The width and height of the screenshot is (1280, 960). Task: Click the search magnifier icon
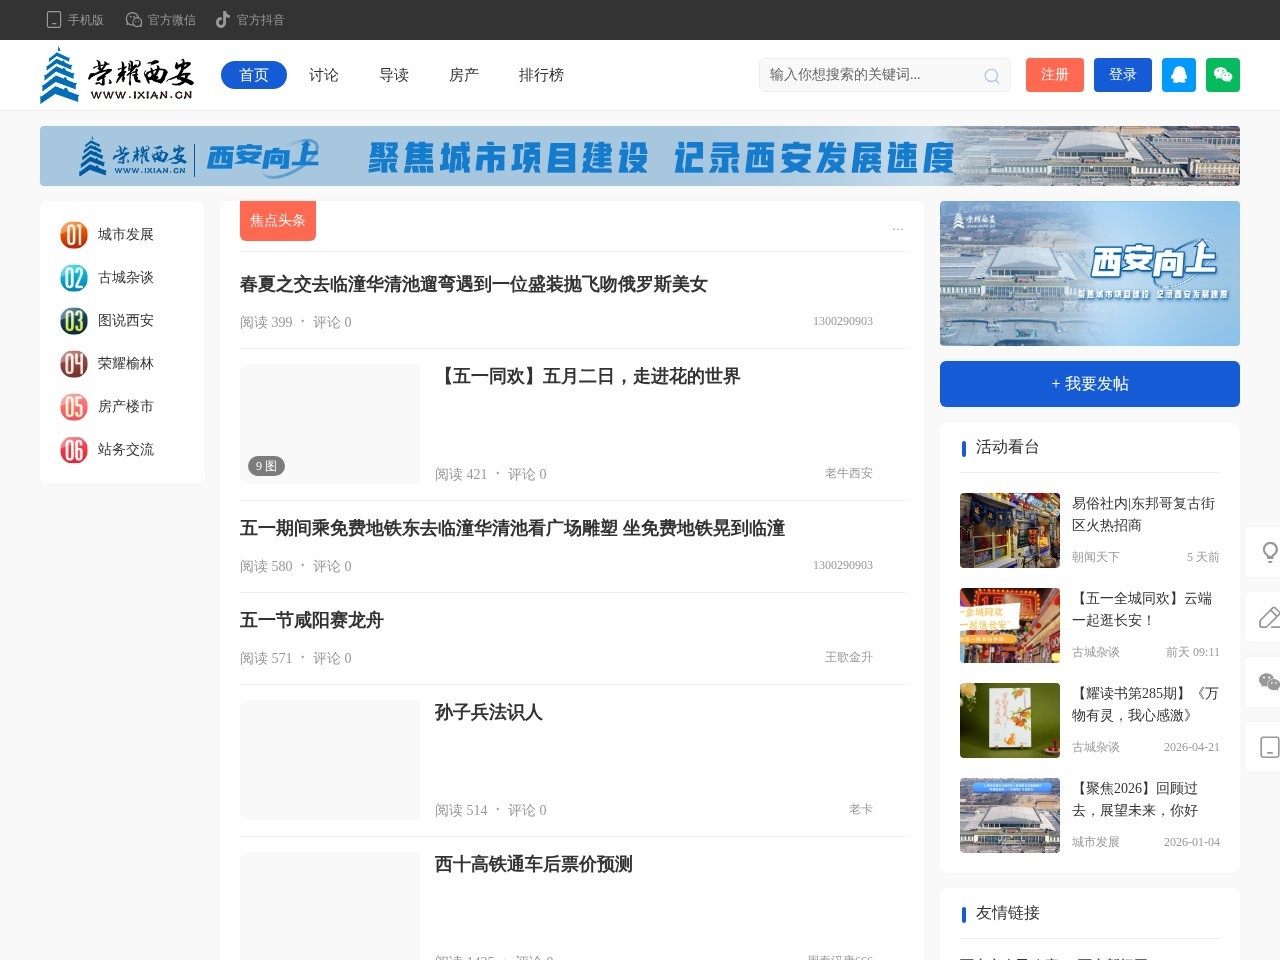[992, 76]
